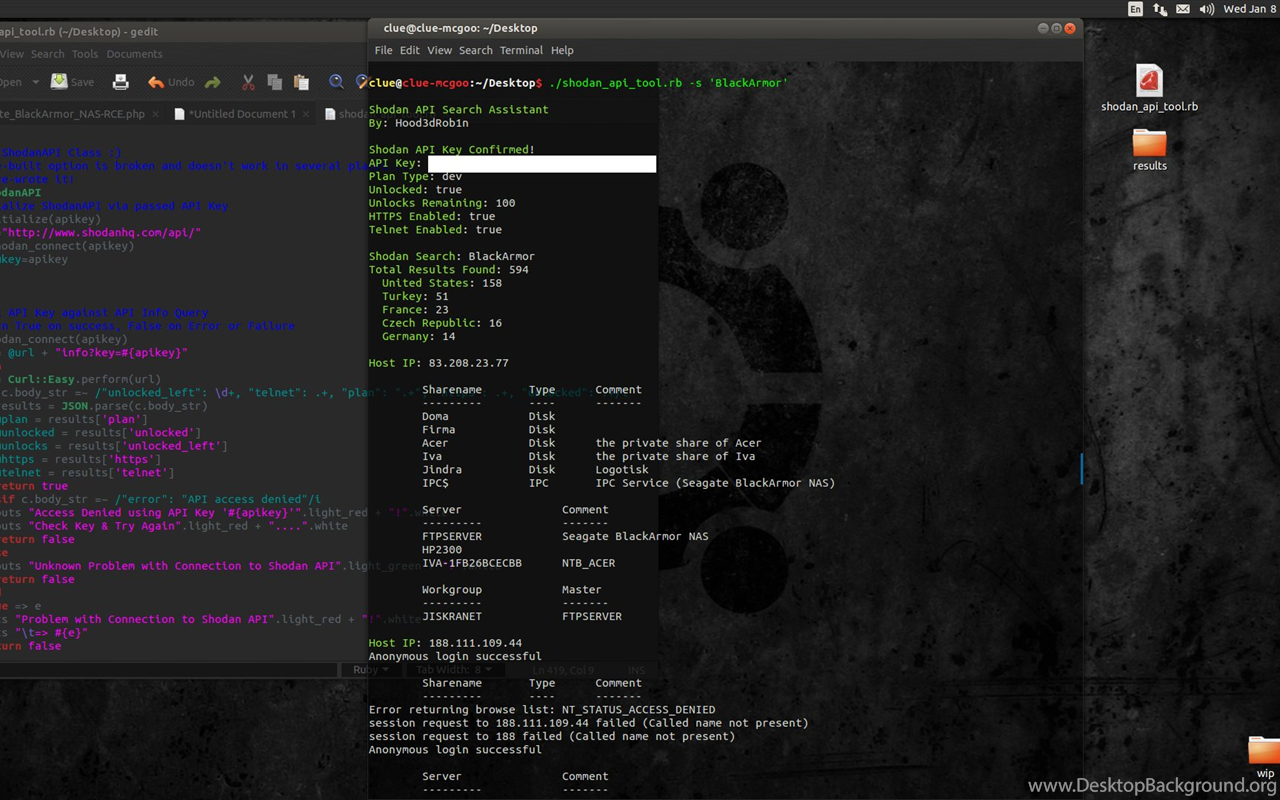Click the 'JISKRANET' workgroup row
Viewport: 1280px width, 800px height.
click(522, 616)
